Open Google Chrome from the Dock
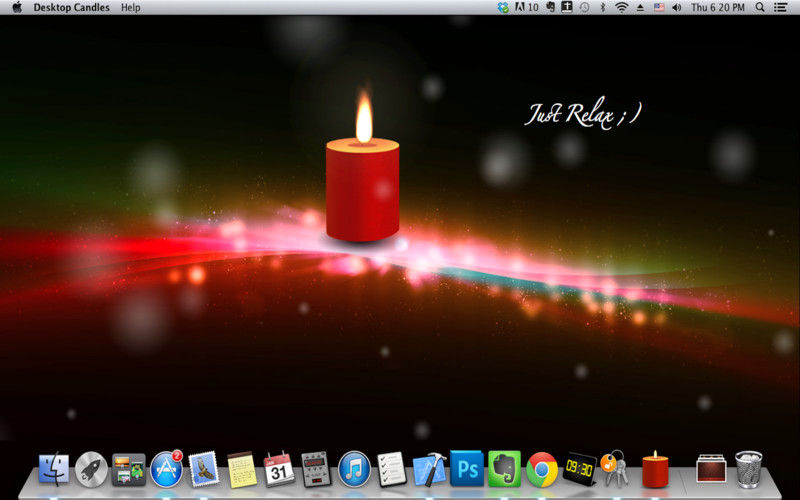Screen dimensions: 800x500 click(542, 469)
